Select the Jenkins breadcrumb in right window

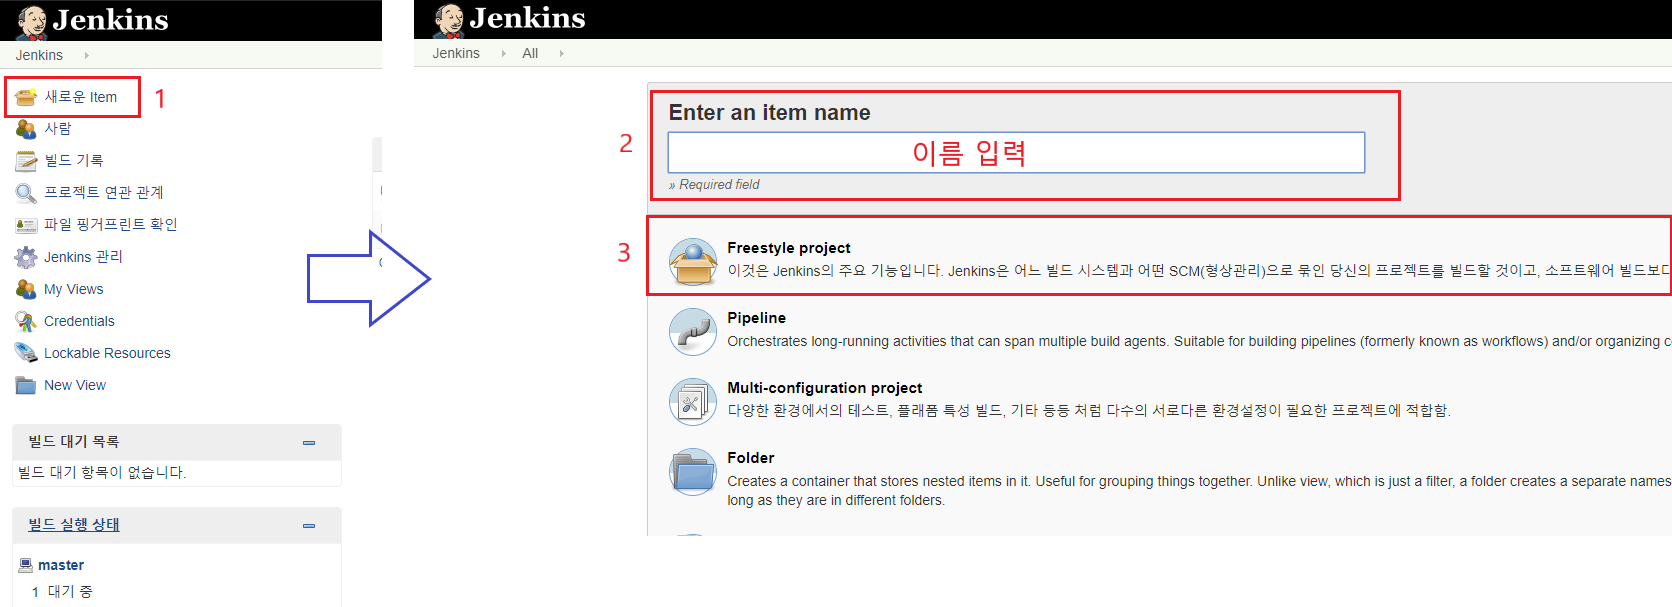(x=456, y=53)
